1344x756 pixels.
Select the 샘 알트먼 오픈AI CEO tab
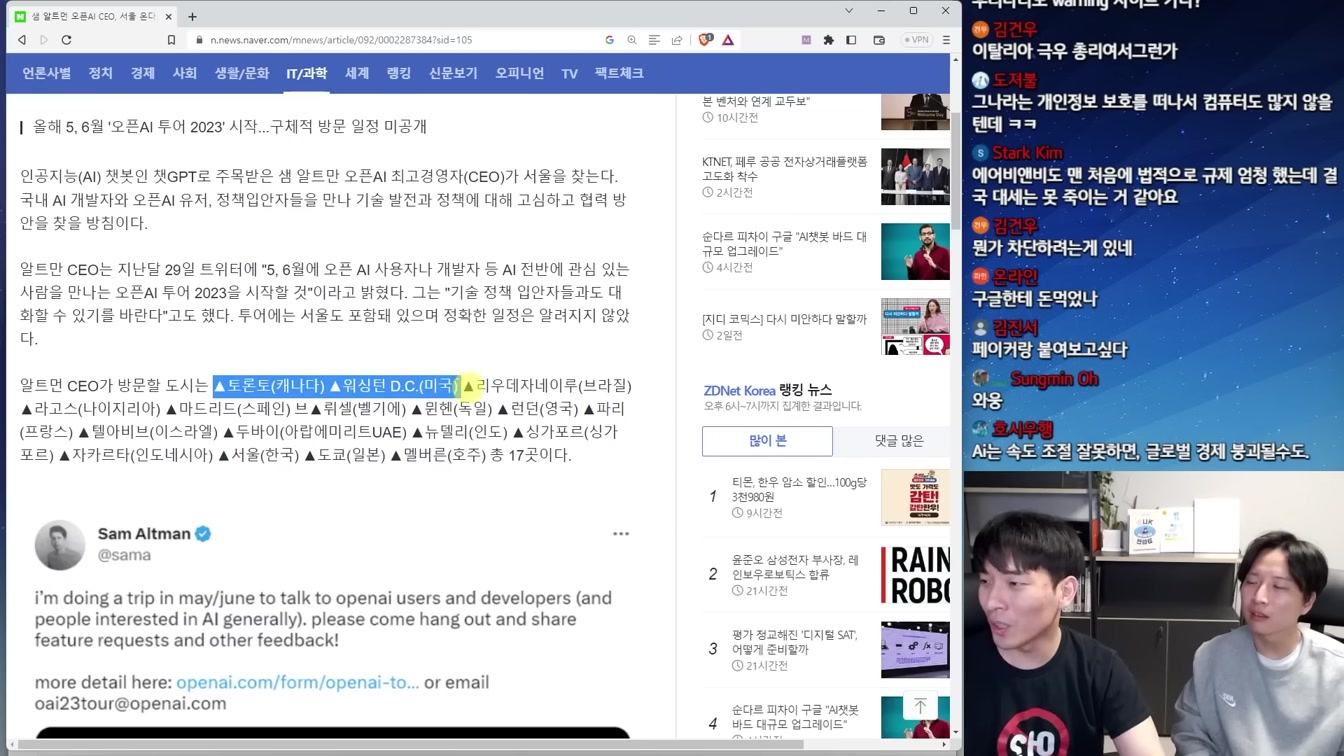[x=92, y=16]
